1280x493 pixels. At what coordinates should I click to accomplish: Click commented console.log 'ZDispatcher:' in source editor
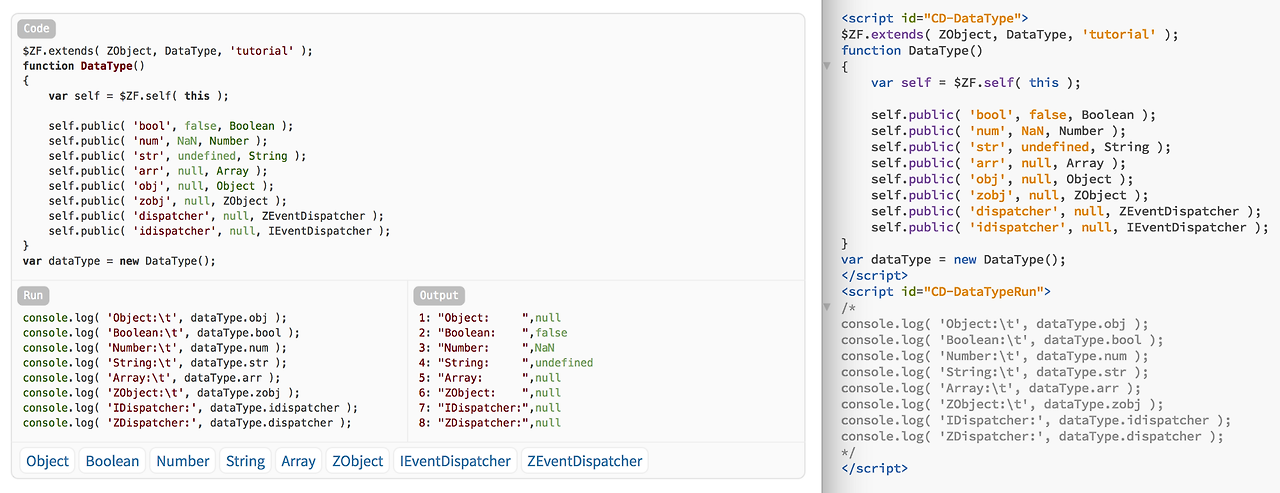pyautogui.click(x=1033, y=436)
